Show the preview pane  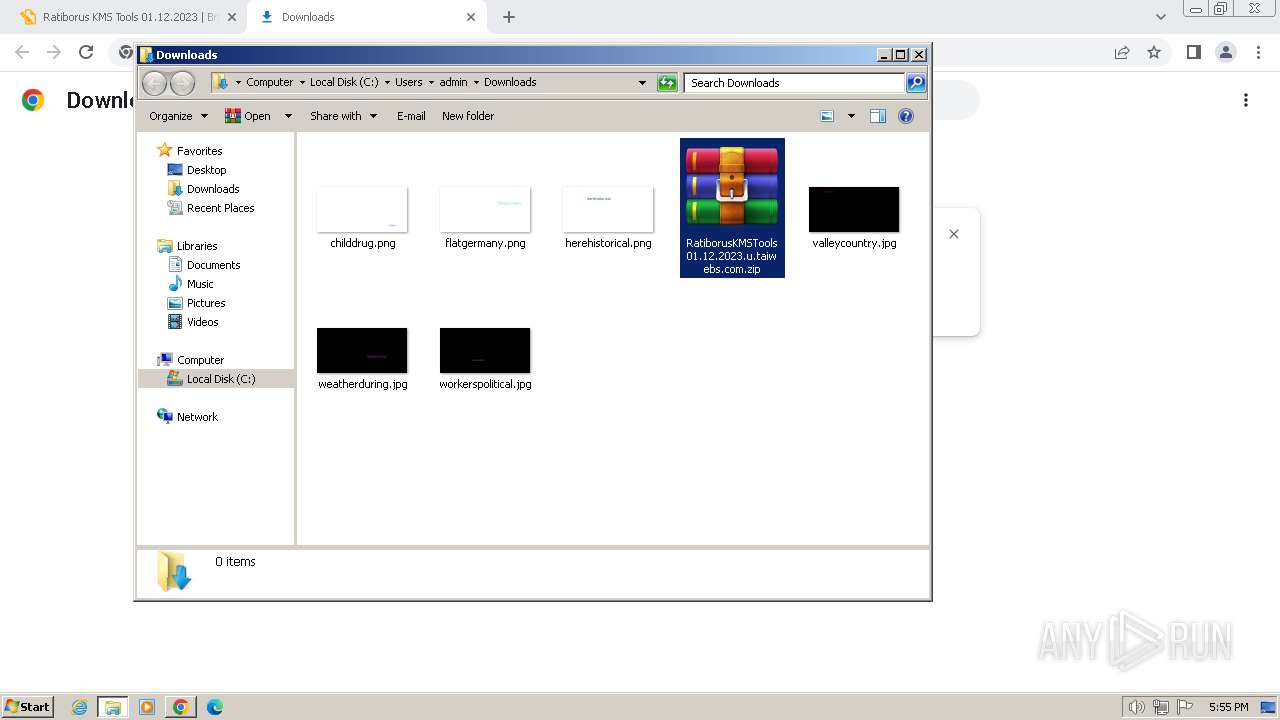pyautogui.click(x=877, y=116)
